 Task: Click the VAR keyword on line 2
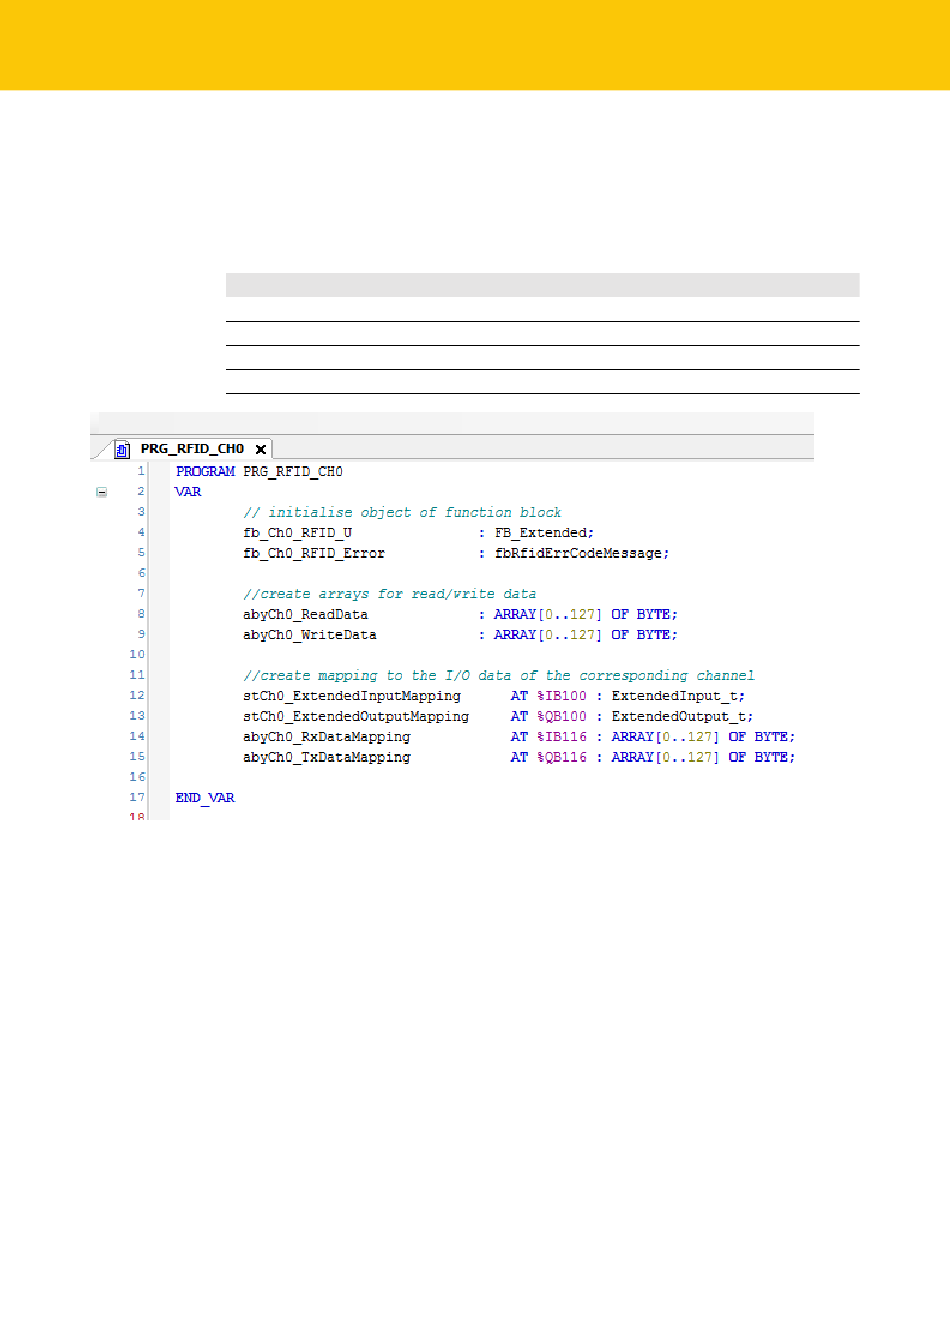[188, 492]
